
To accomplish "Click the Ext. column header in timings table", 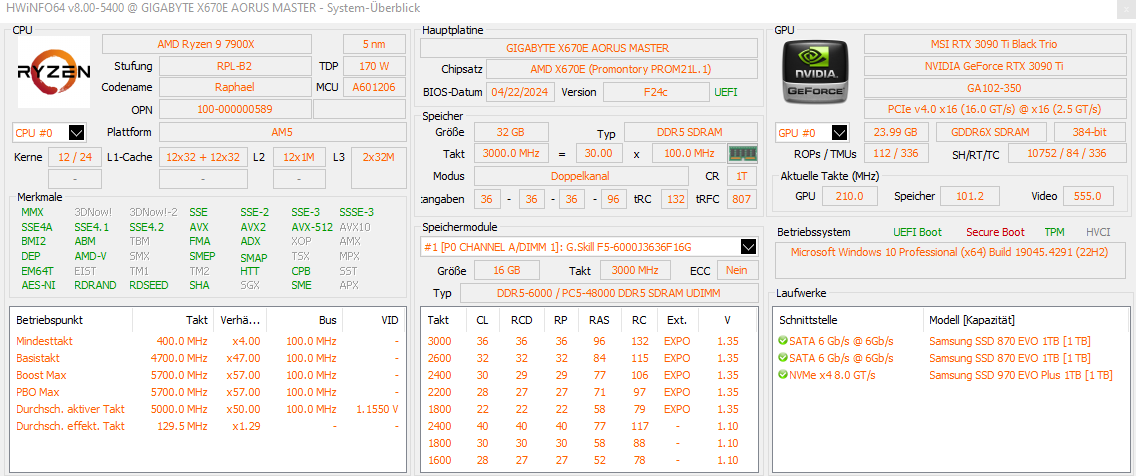I will (x=677, y=320).
